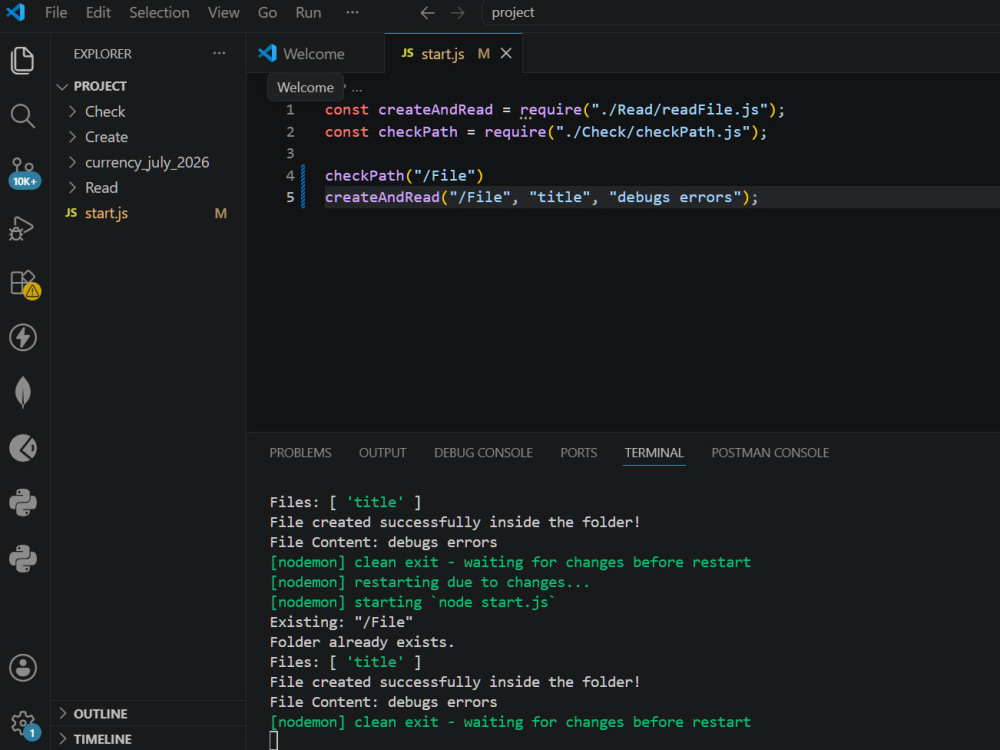1000x750 pixels.
Task: Navigate back with the left arrow
Action: point(427,13)
